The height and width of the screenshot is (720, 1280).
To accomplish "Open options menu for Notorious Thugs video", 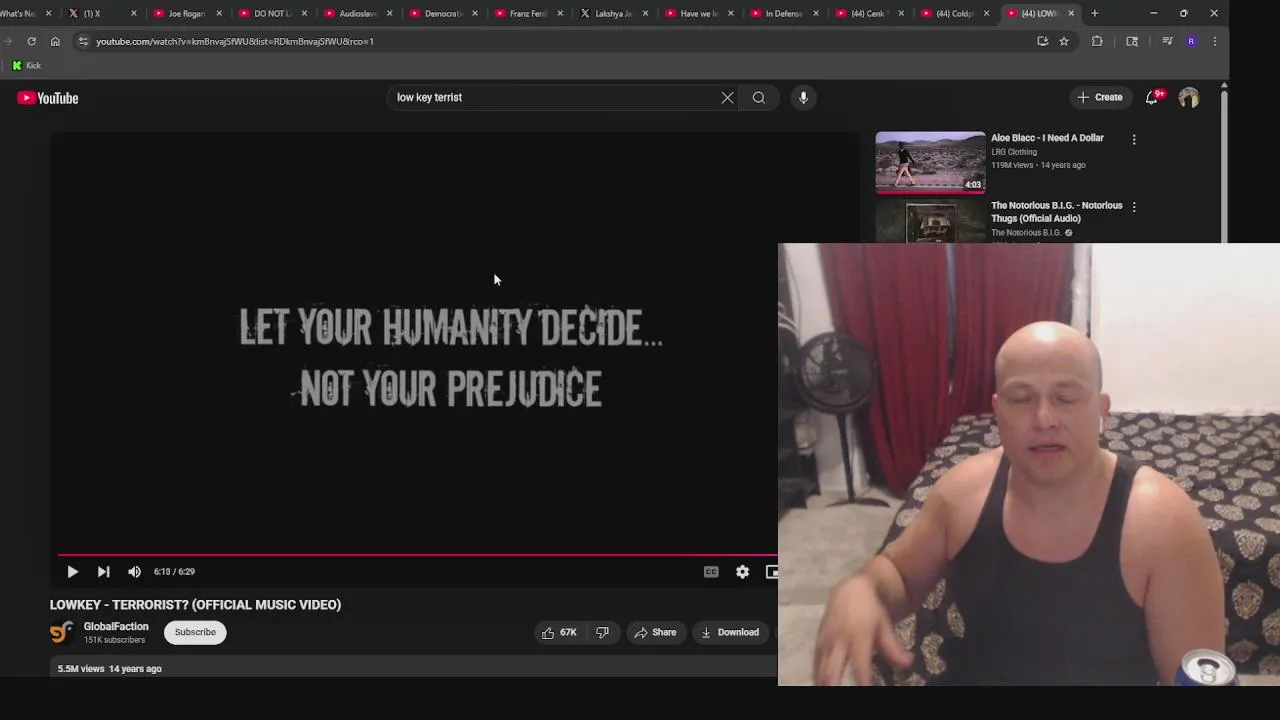I will click(x=1134, y=206).
